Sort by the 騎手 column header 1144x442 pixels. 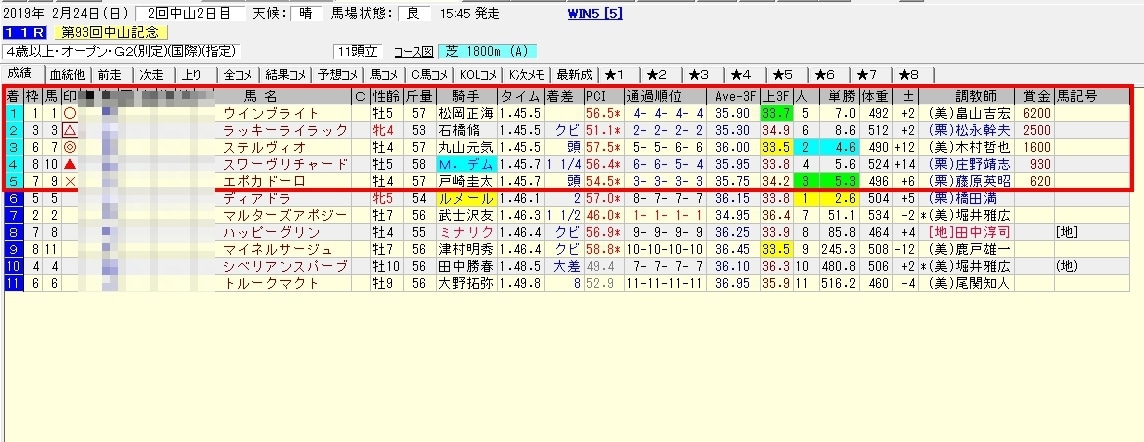click(x=467, y=96)
